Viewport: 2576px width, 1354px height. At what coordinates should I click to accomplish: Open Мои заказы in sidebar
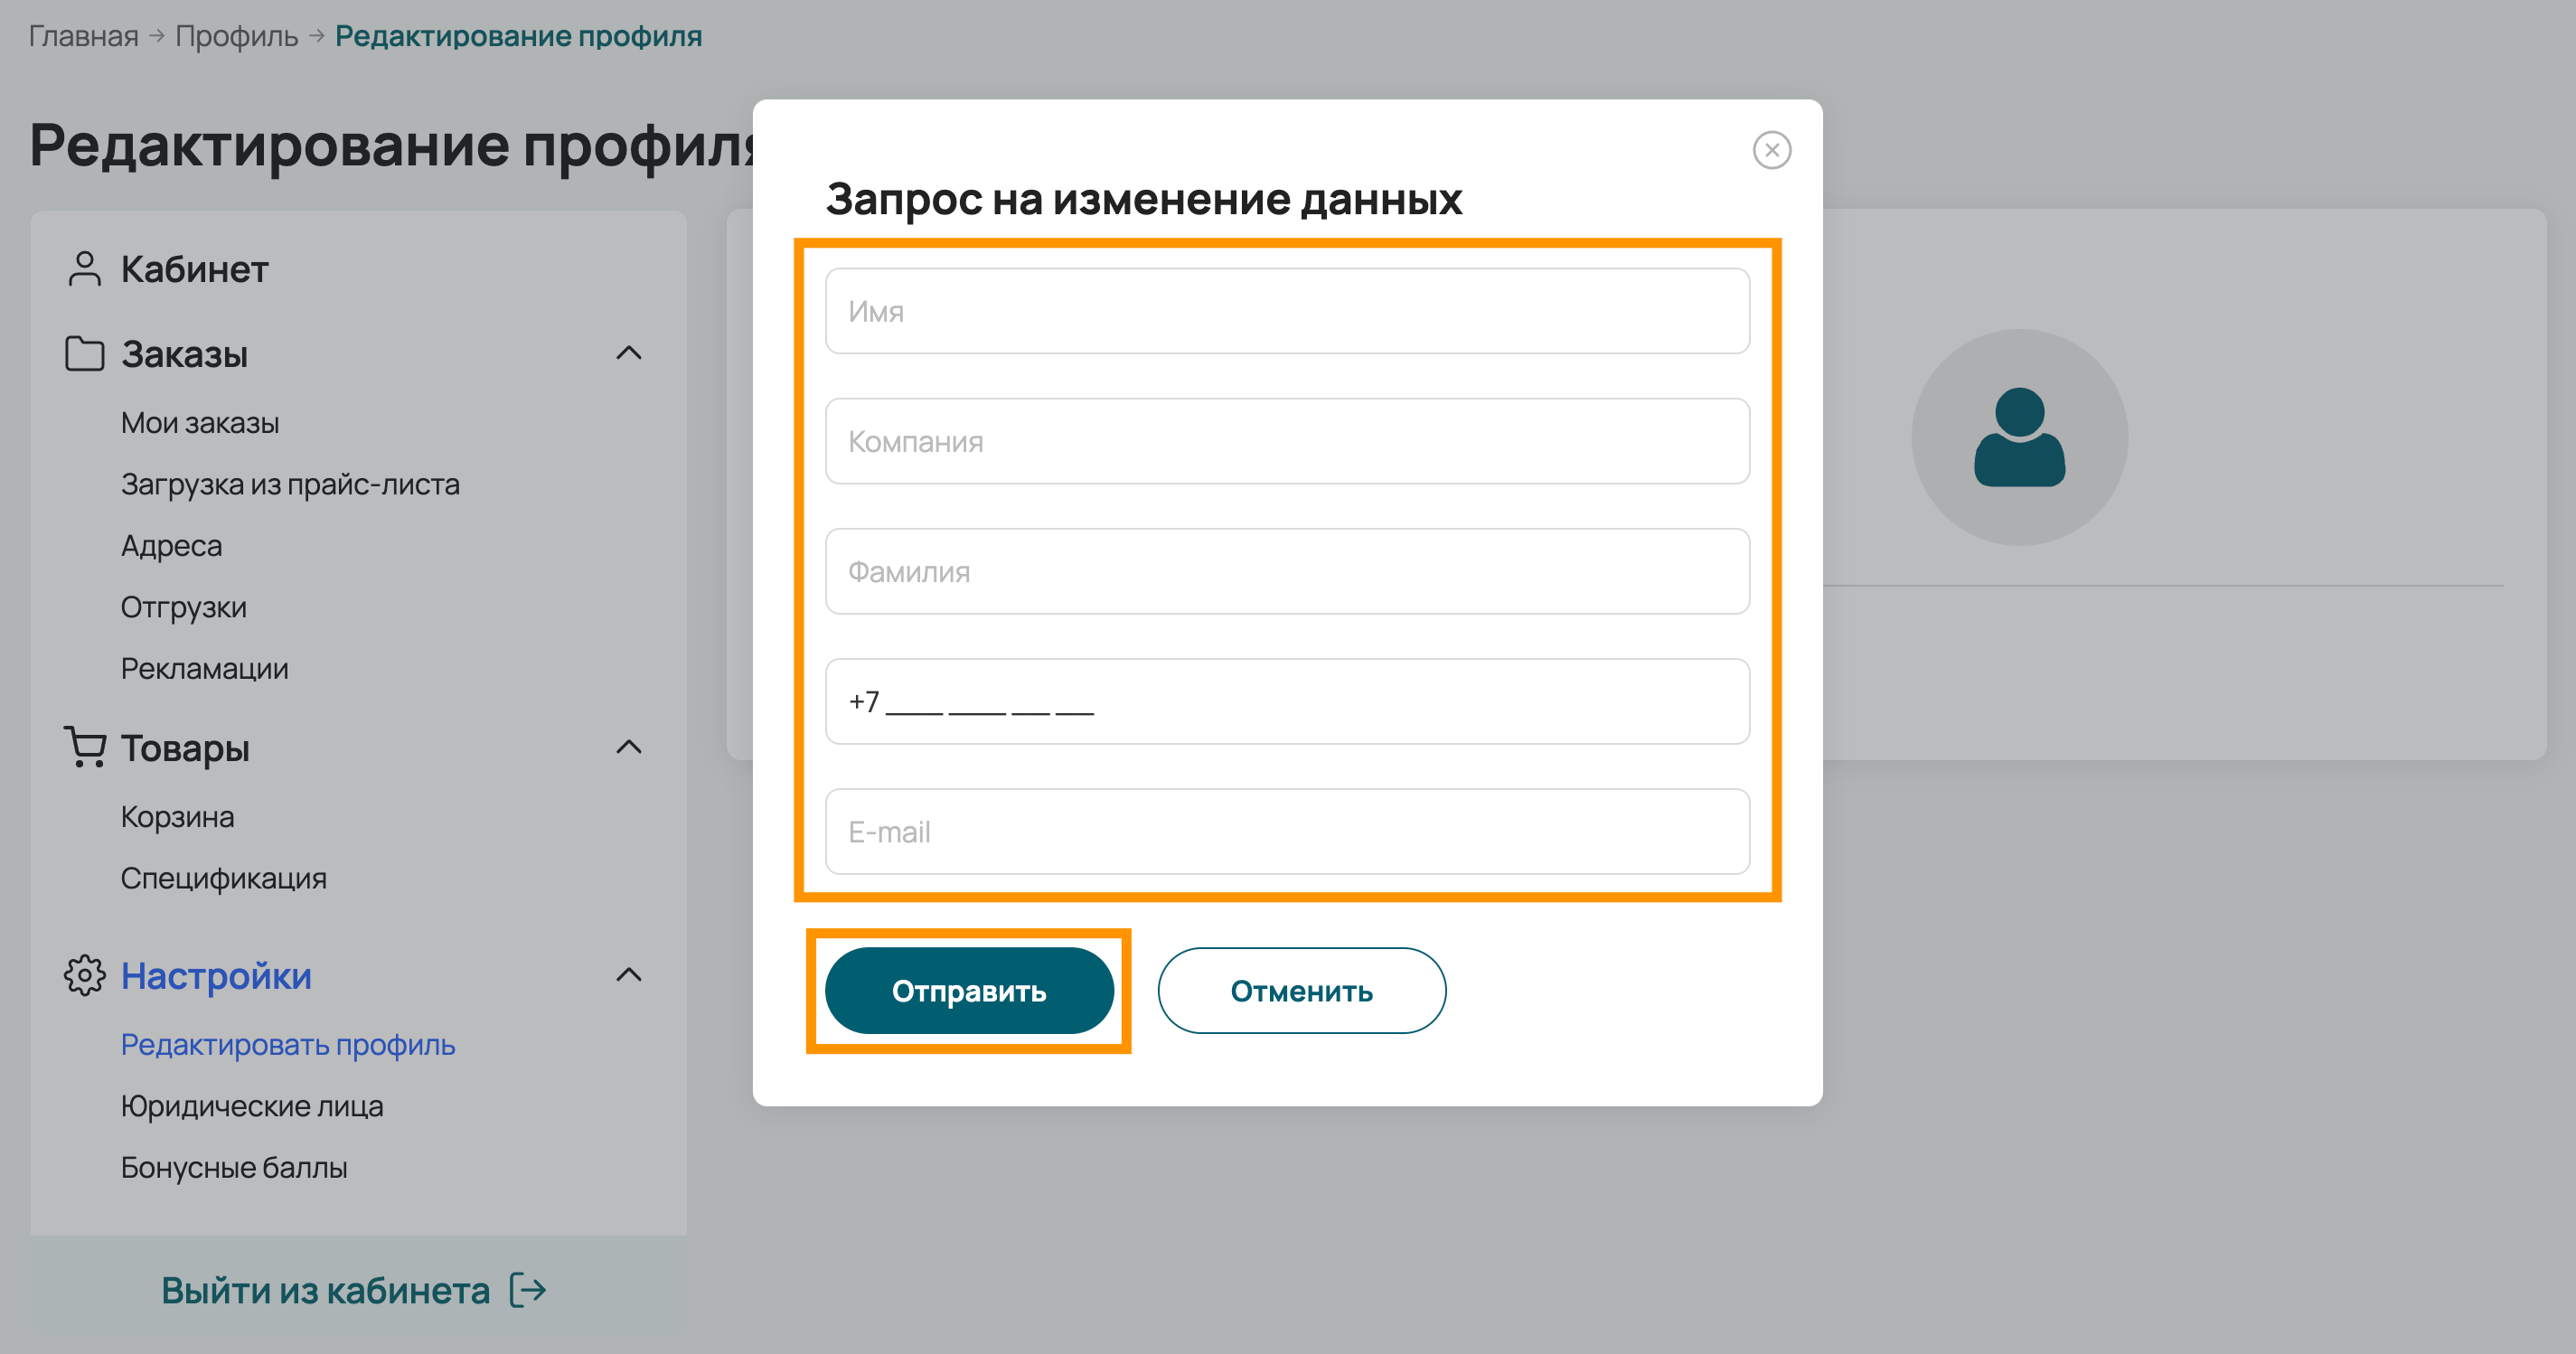pyautogui.click(x=200, y=423)
